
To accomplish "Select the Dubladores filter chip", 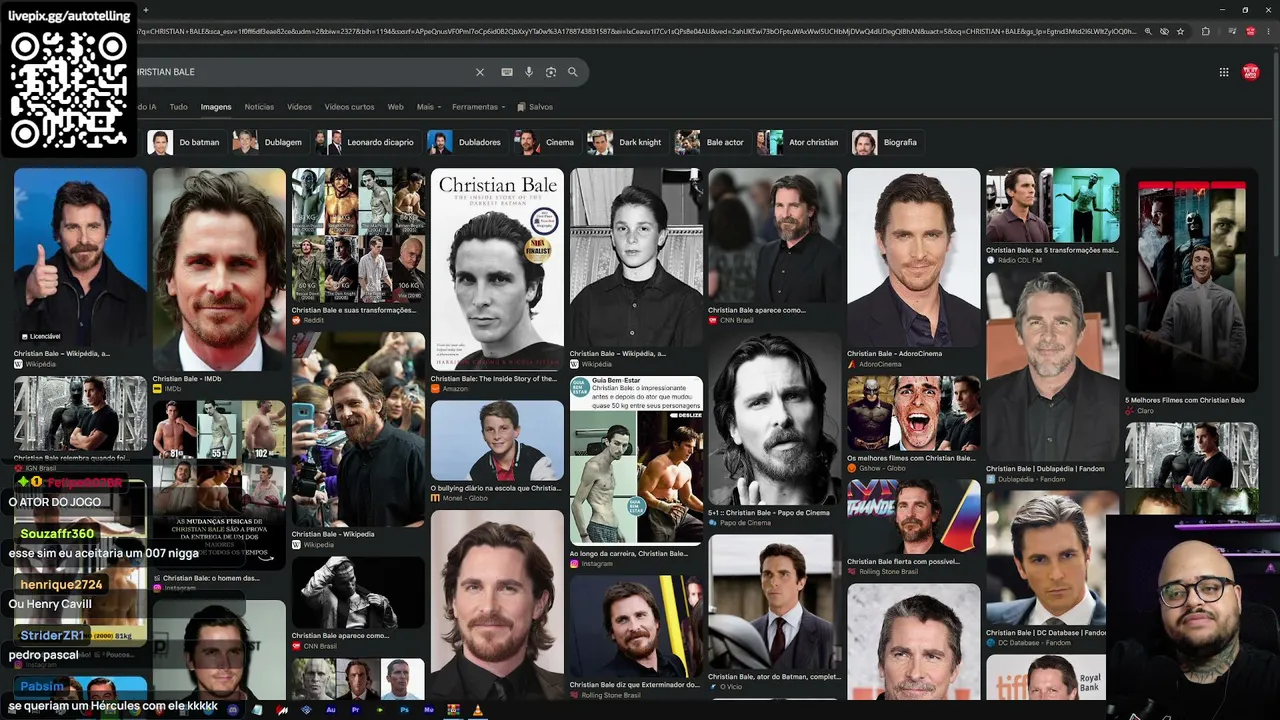I will click(465, 142).
